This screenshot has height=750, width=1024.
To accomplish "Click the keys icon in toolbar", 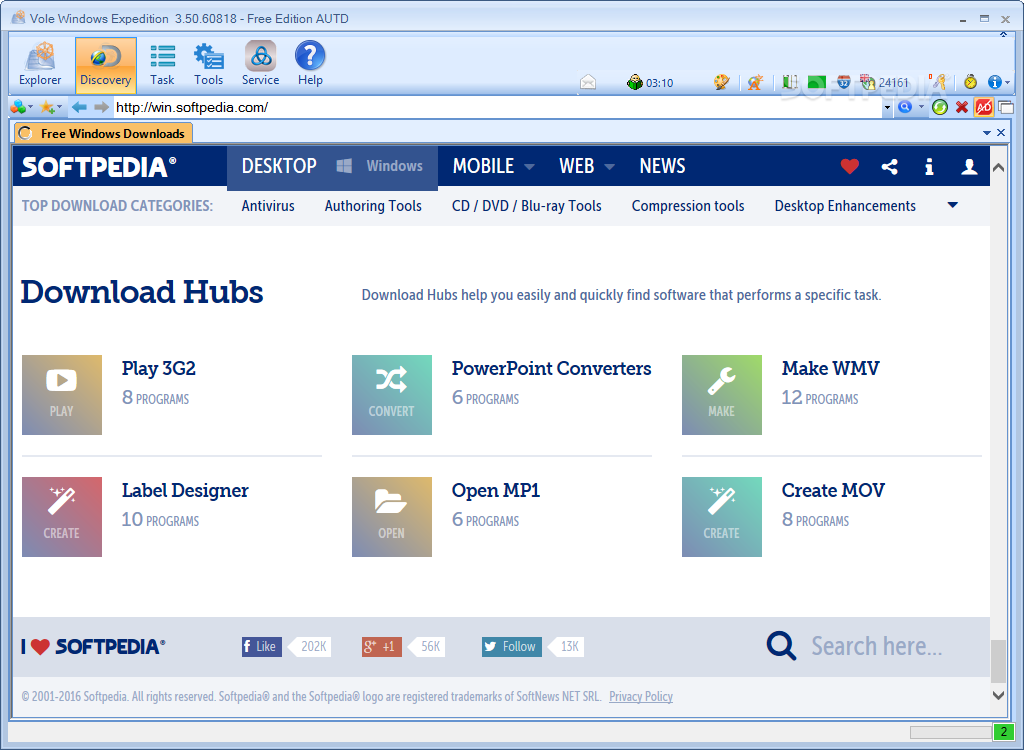I will [x=938, y=82].
